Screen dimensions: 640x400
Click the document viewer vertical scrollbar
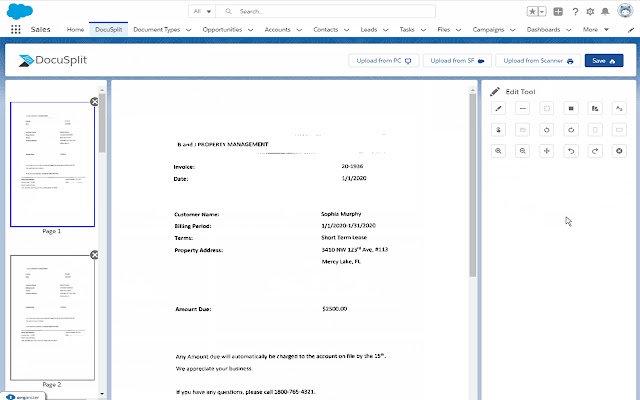(473, 184)
